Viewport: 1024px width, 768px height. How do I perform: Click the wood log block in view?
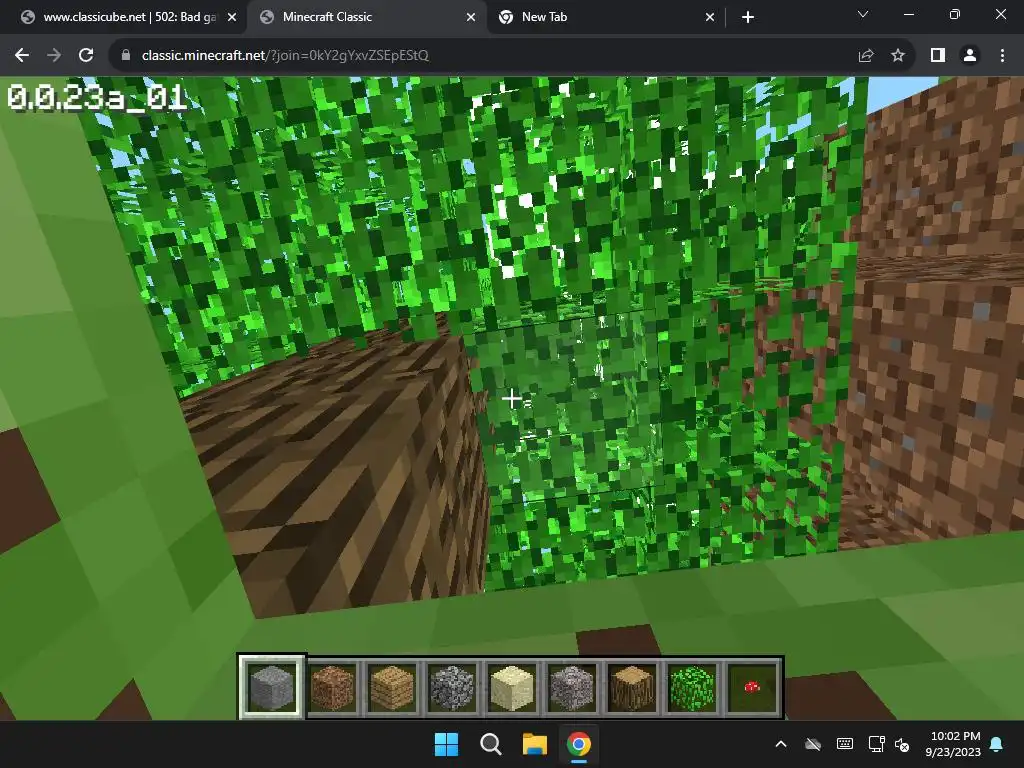[x=340, y=470]
